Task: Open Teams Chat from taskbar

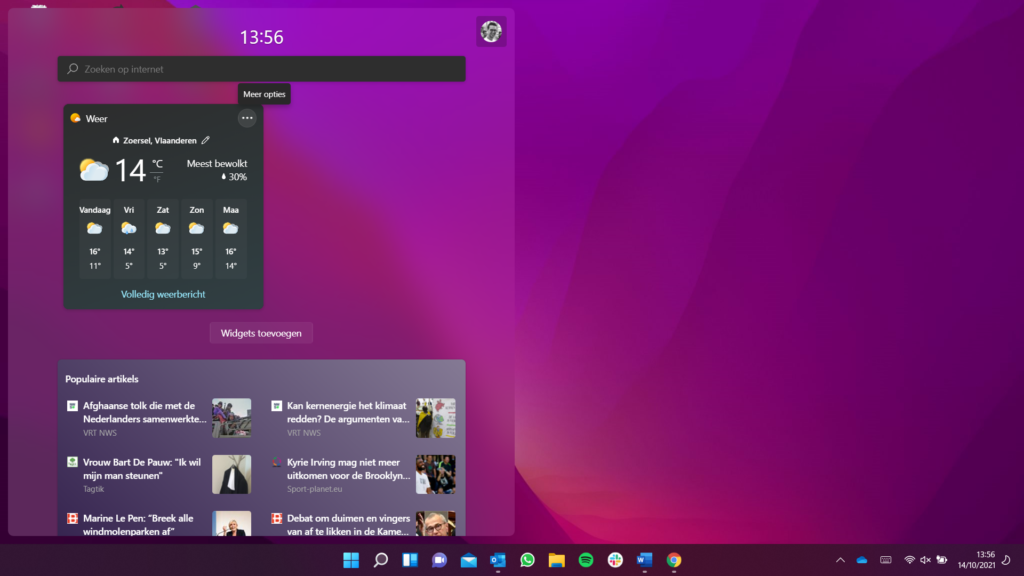Action: click(439, 560)
